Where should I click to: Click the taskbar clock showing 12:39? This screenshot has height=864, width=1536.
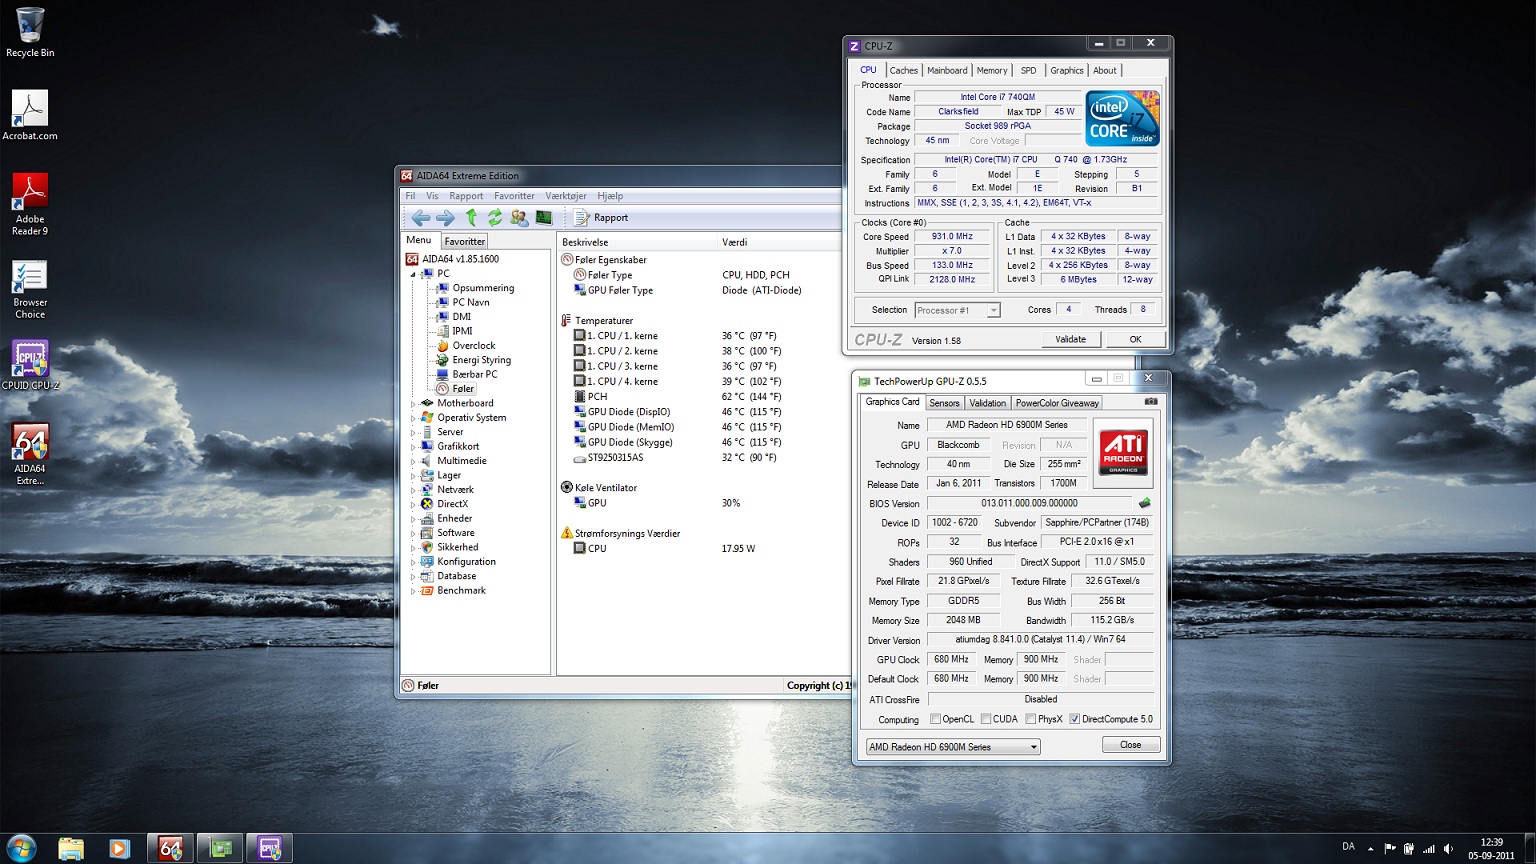tap(1491, 849)
